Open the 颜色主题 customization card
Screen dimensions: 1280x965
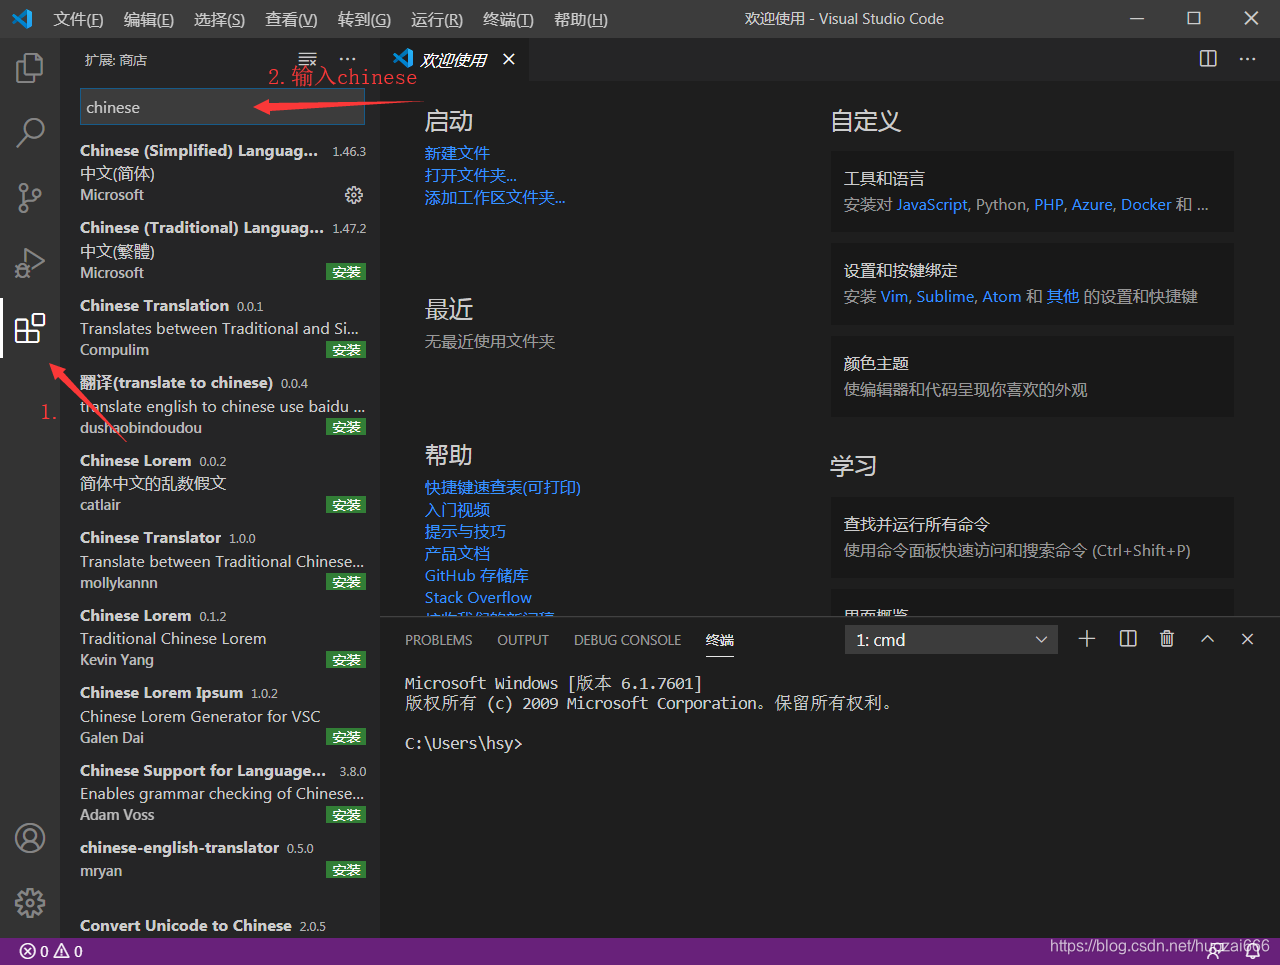(1032, 376)
